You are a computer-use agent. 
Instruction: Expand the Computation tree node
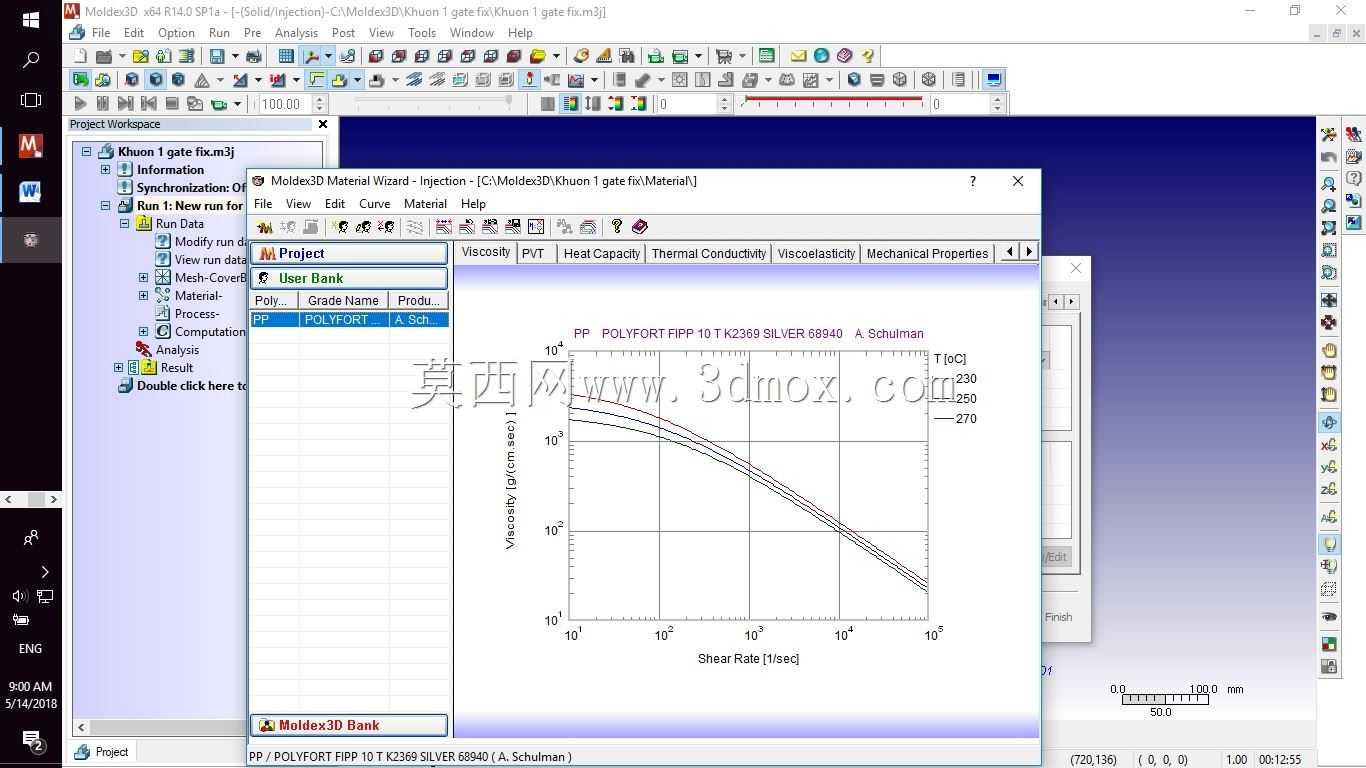[144, 332]
